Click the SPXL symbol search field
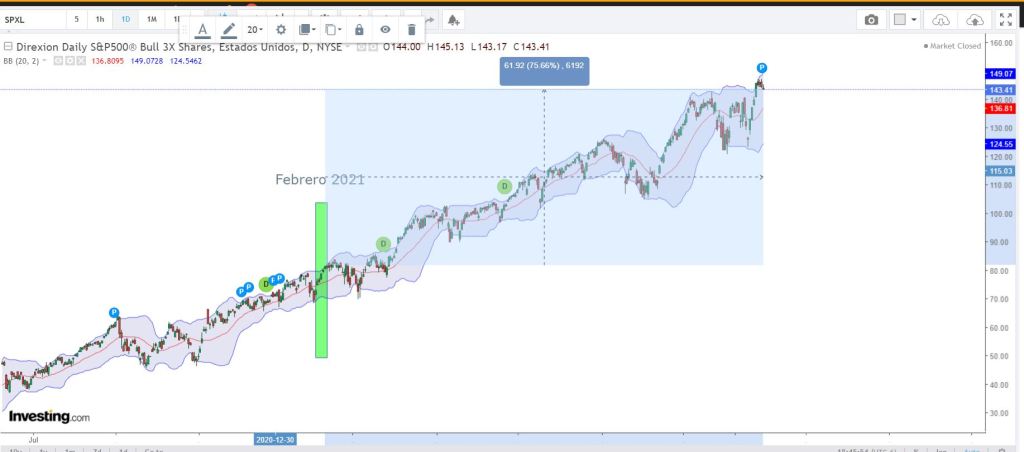The image size is (1024, 452). coord(30,20)
